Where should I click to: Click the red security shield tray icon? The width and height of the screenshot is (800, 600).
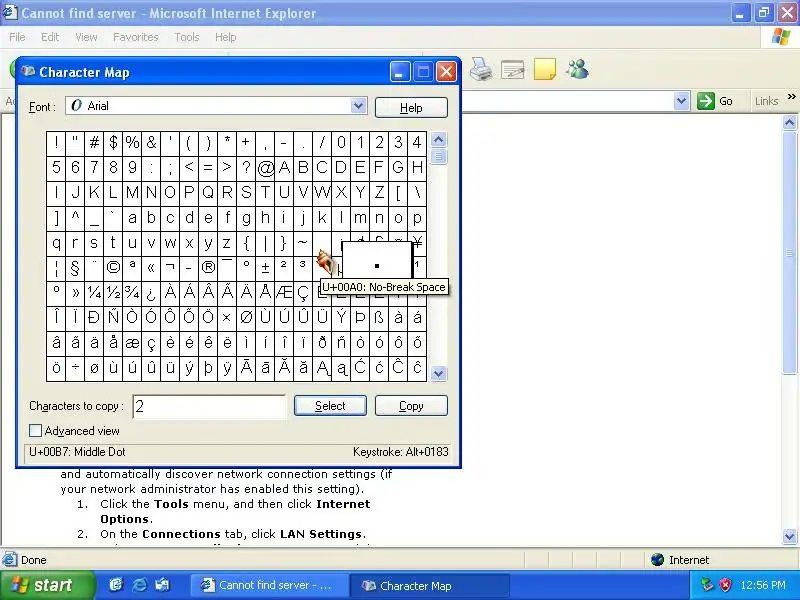[x=725, y=585]
